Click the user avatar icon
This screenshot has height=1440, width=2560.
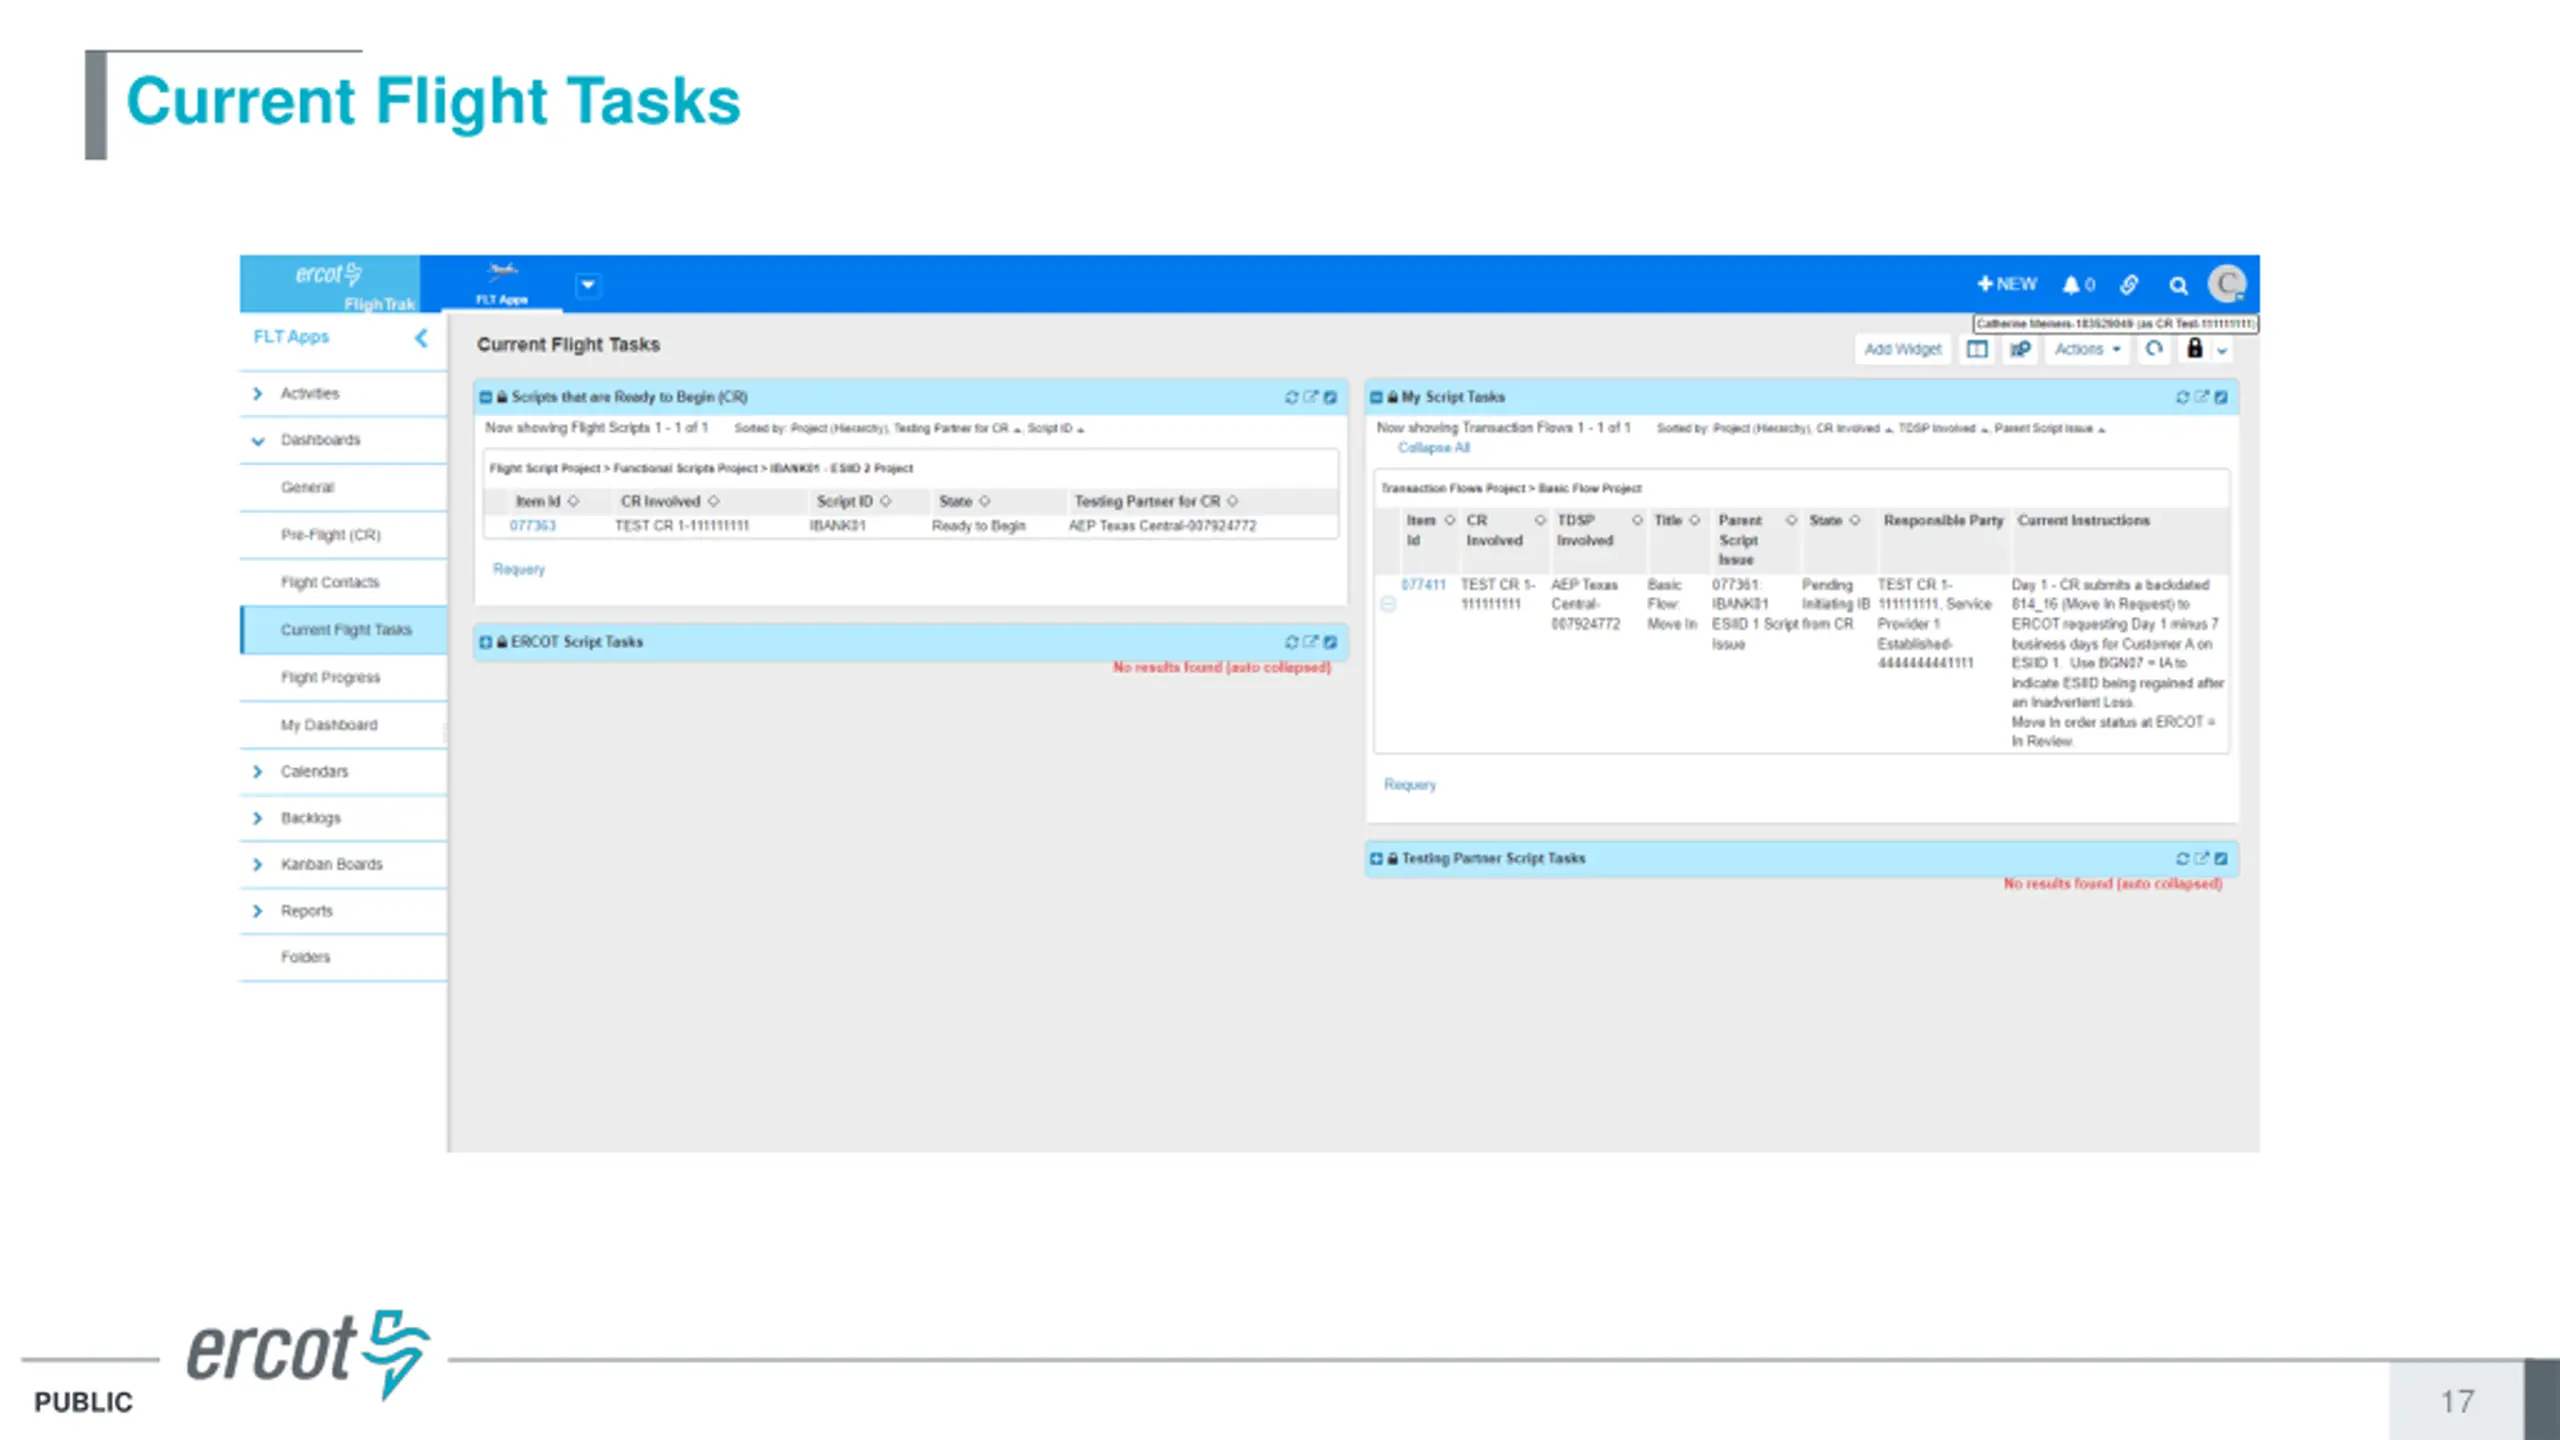pyautogui.click(x=2227, y=284)
